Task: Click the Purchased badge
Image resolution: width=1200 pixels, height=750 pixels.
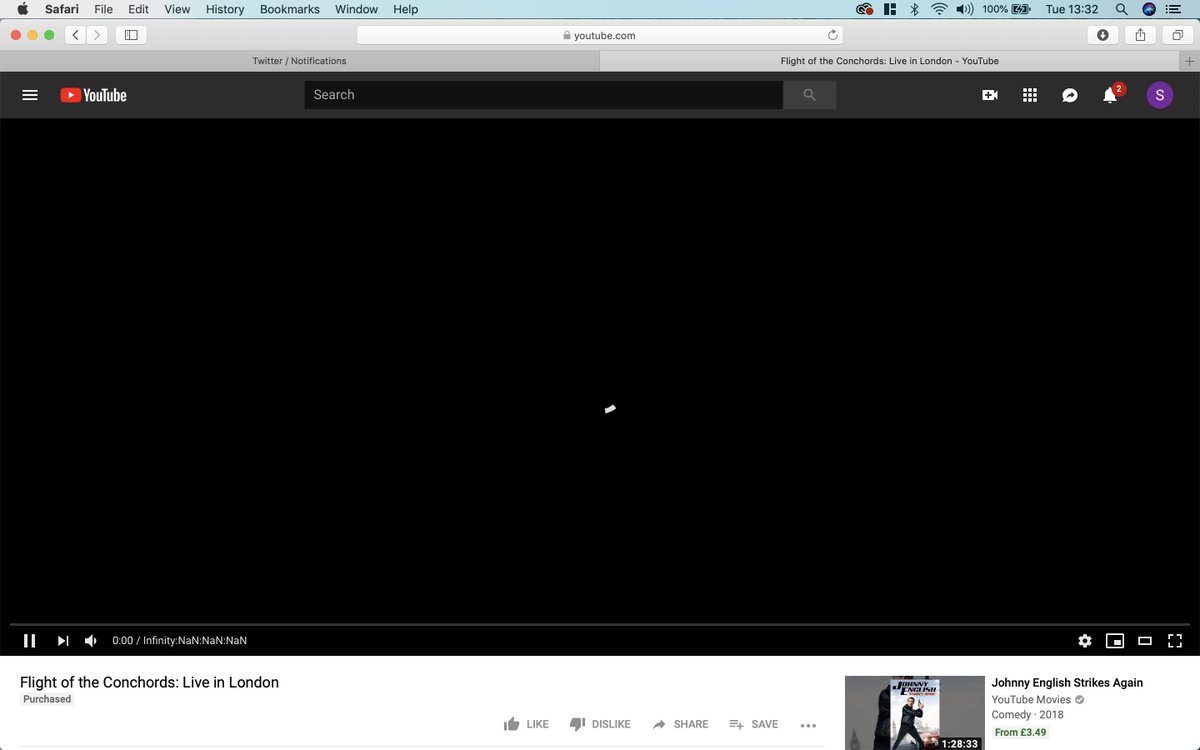Action: coord(47,699)
